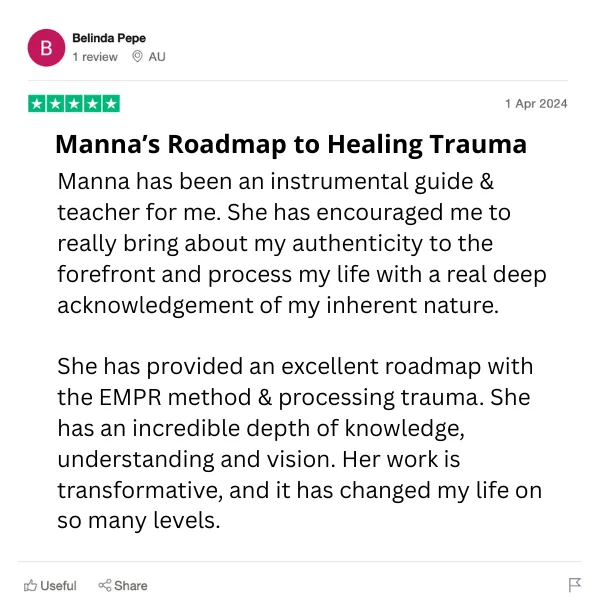Click the first green rating star

pos(37,103)
